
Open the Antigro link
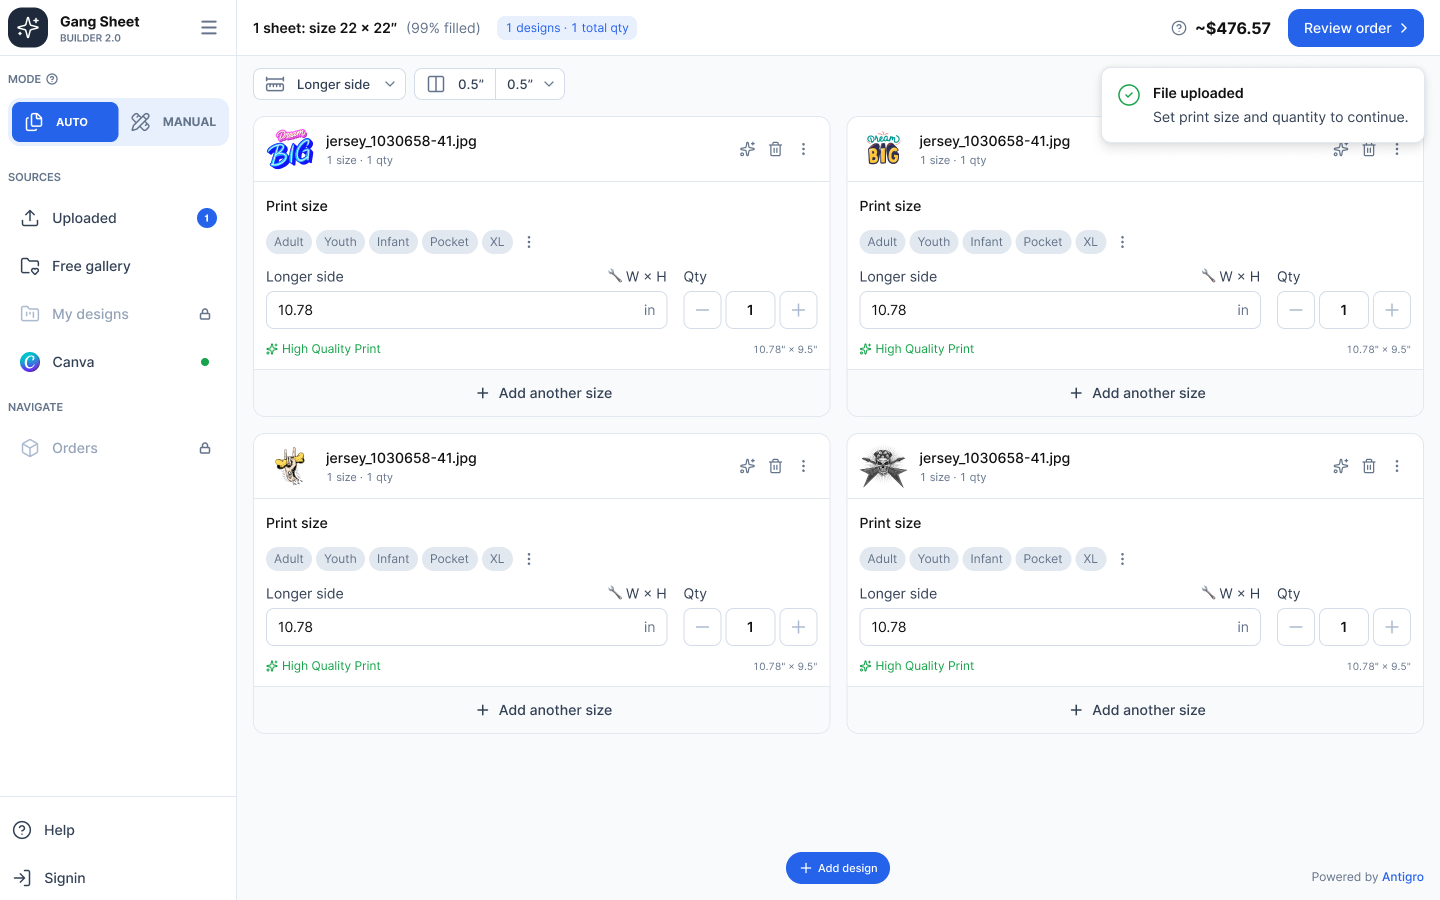(x=1403, y=877)
